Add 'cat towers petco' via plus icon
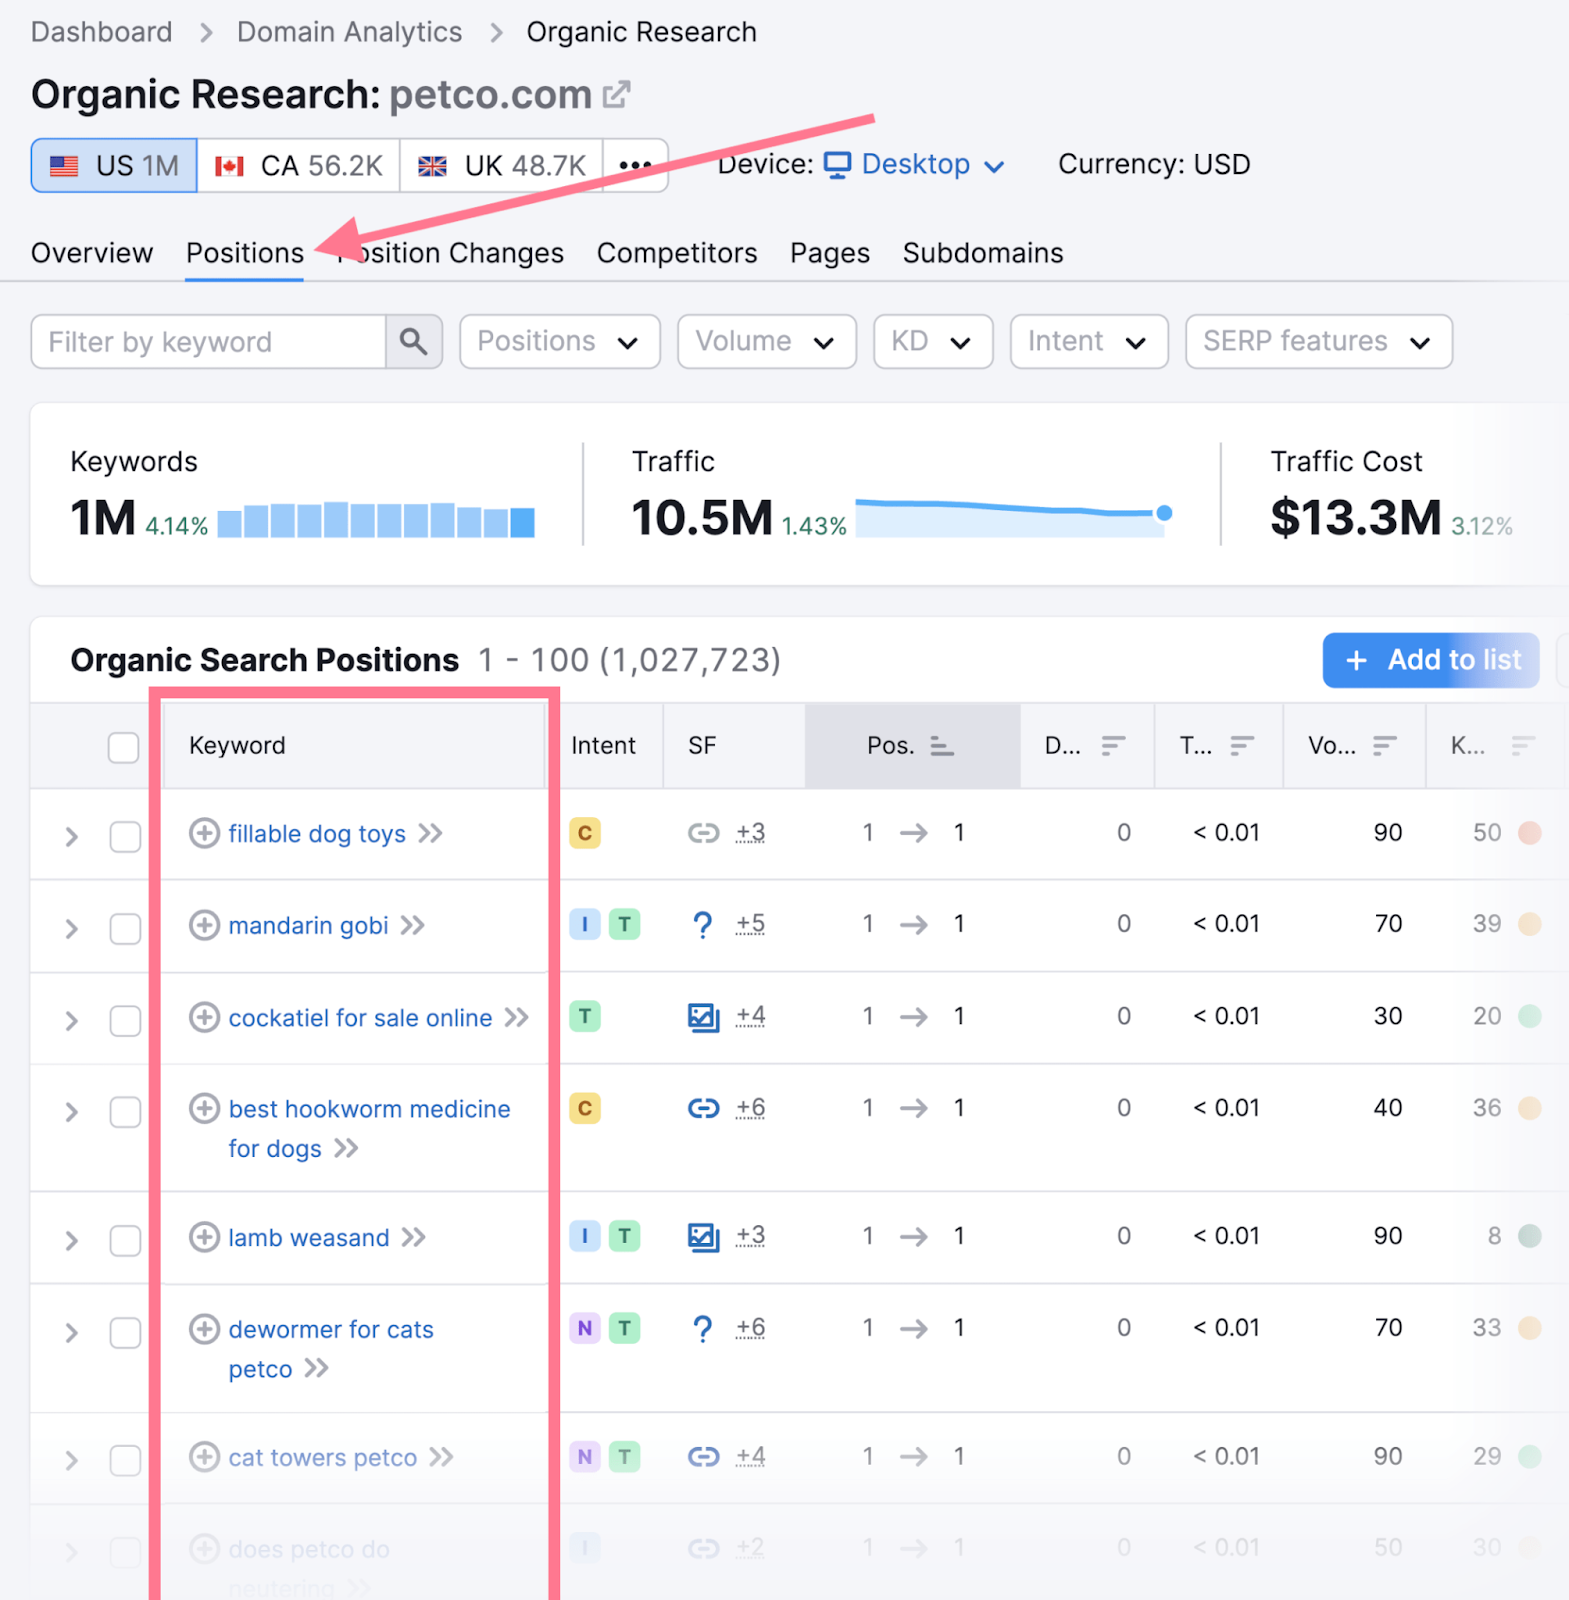 (204, 1457)
